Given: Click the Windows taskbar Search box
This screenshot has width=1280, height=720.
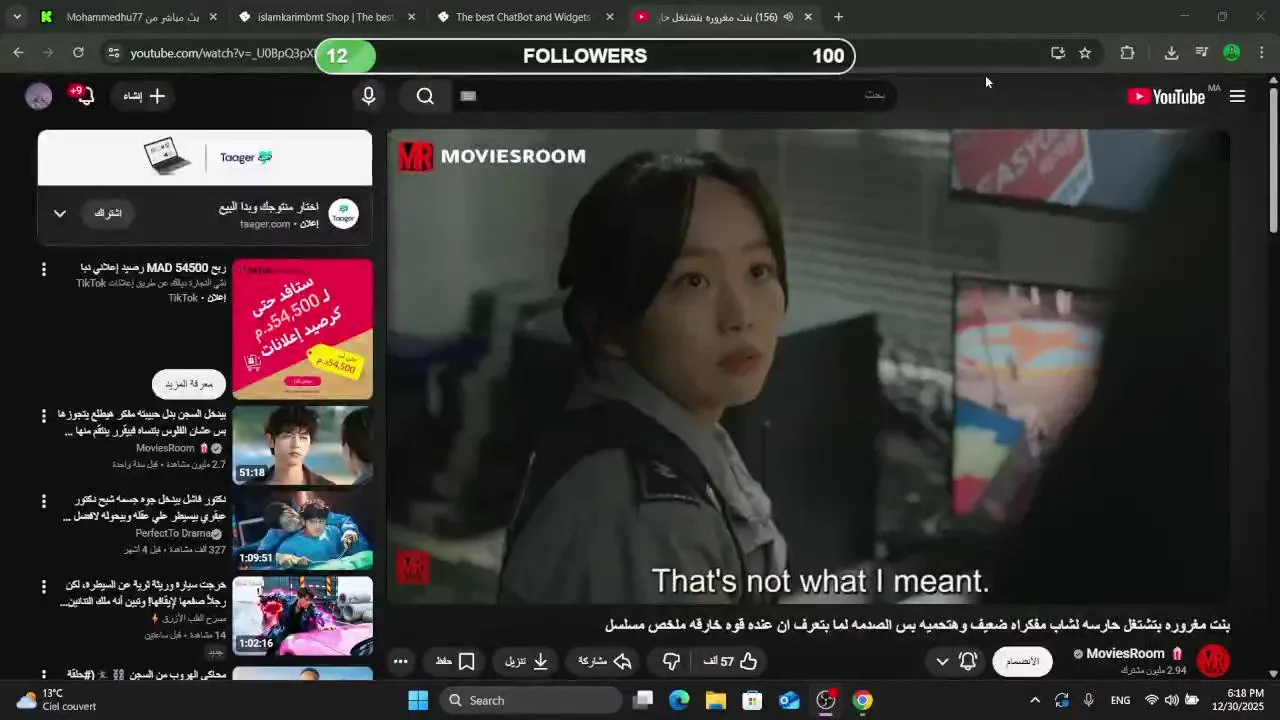Looking at the screenshot, I should pyautogui.click(x=531, y=700).
